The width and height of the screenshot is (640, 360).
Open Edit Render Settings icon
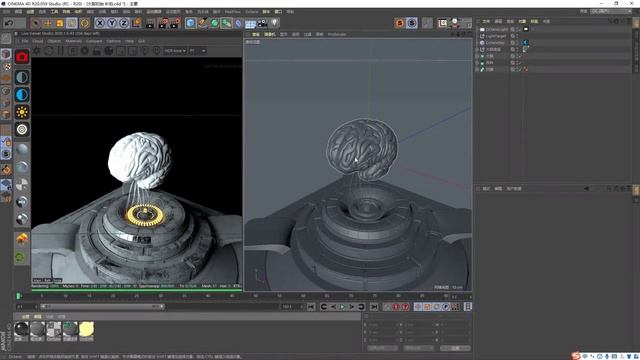pyautogui.click(x=175, y=23)
